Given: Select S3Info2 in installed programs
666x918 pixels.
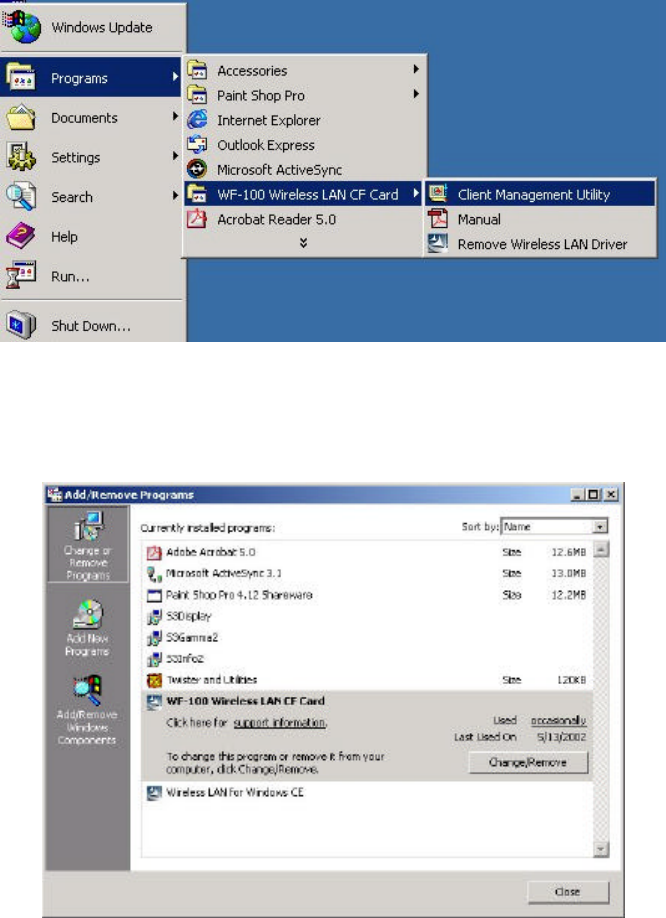Looking at the screenshot, I should 367,659.
